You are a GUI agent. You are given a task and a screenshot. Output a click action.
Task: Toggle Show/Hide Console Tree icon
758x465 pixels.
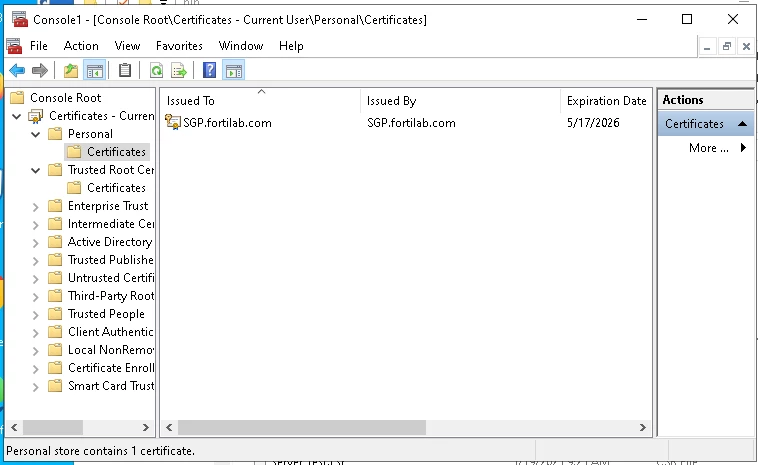(95, 71)
